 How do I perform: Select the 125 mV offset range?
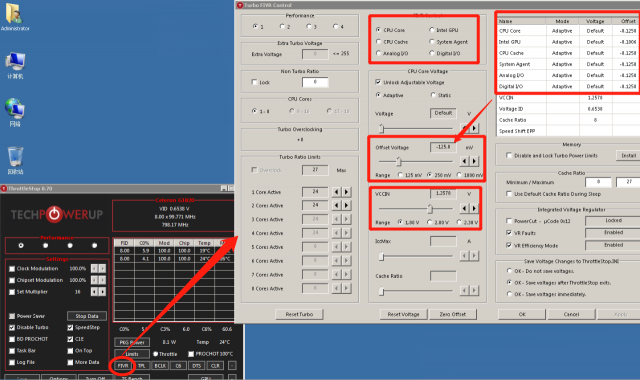[x=400, y=175]
